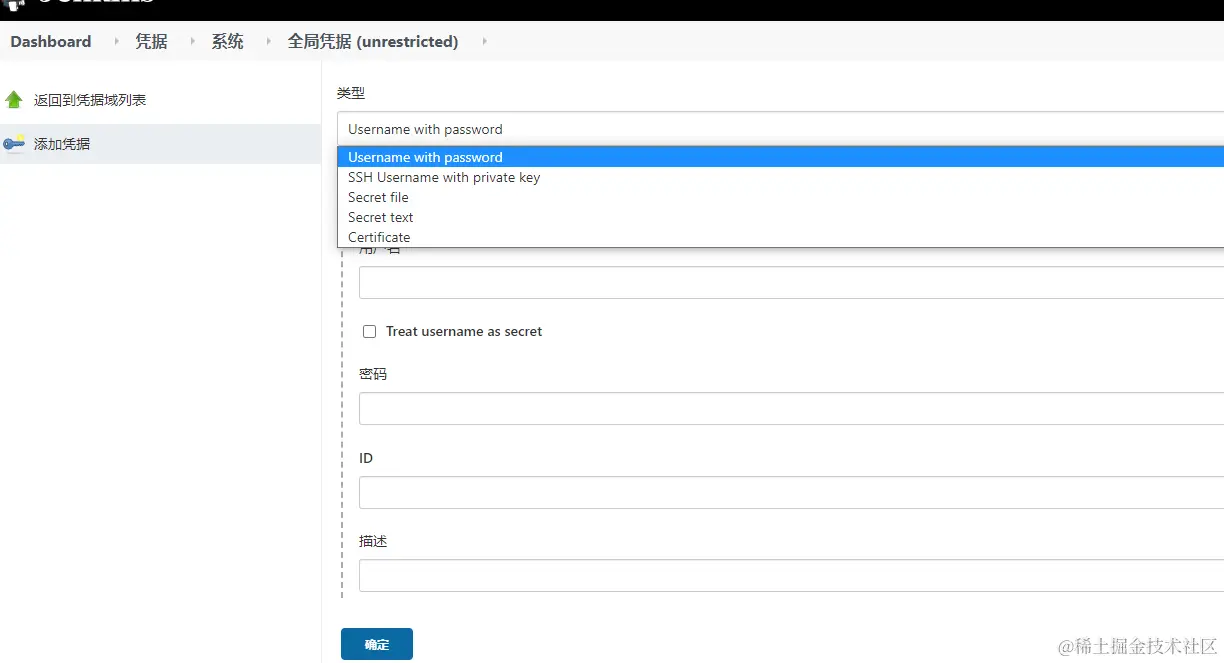Screen dimensions: 1224x663
Task: Expand the arrow after 全局凭据 breadcrumb
Action: pos(485,41)
